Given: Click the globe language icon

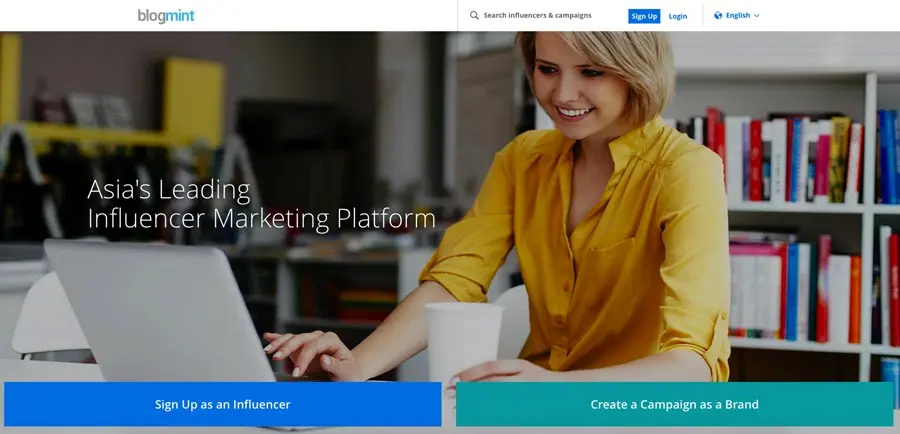Looking at the screenshot, I should 718,16.
